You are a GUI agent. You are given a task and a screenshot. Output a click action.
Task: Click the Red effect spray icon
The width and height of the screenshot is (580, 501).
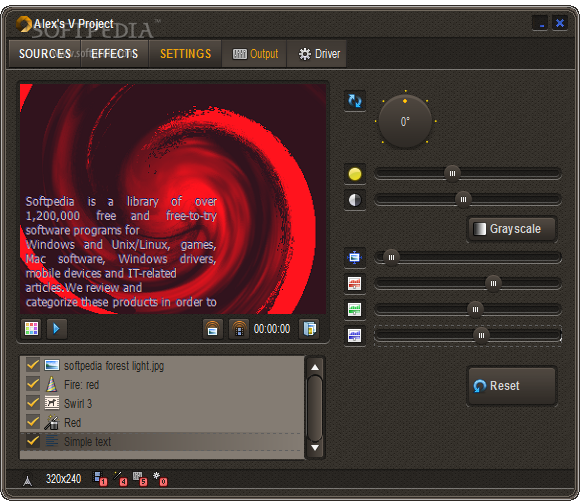tap(51, 422)
